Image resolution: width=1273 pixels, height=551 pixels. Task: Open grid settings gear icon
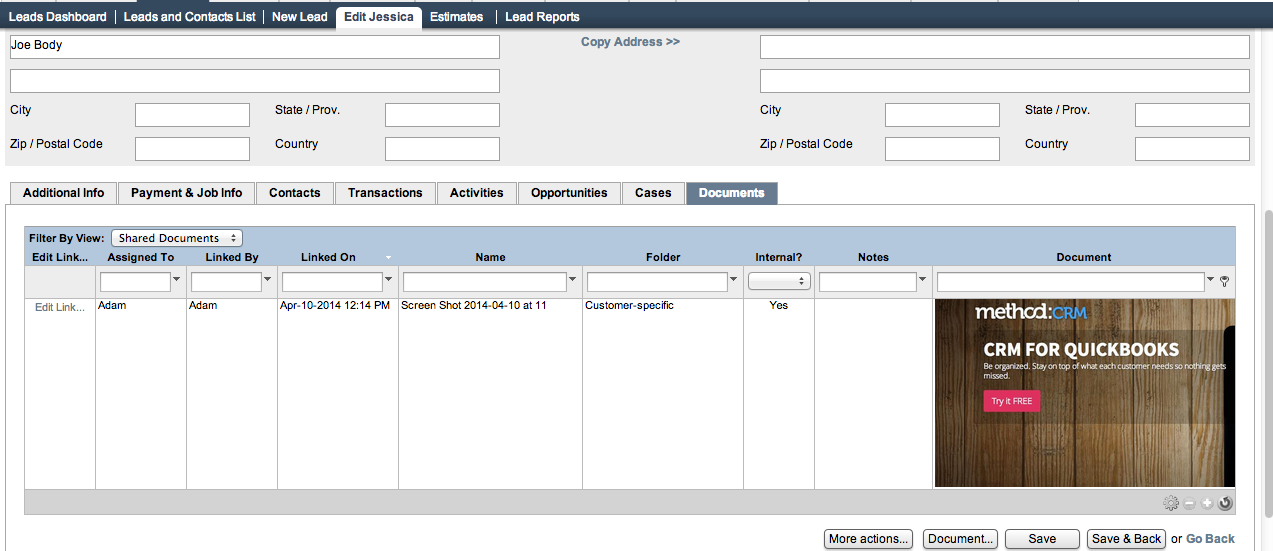pos(1171,503)
